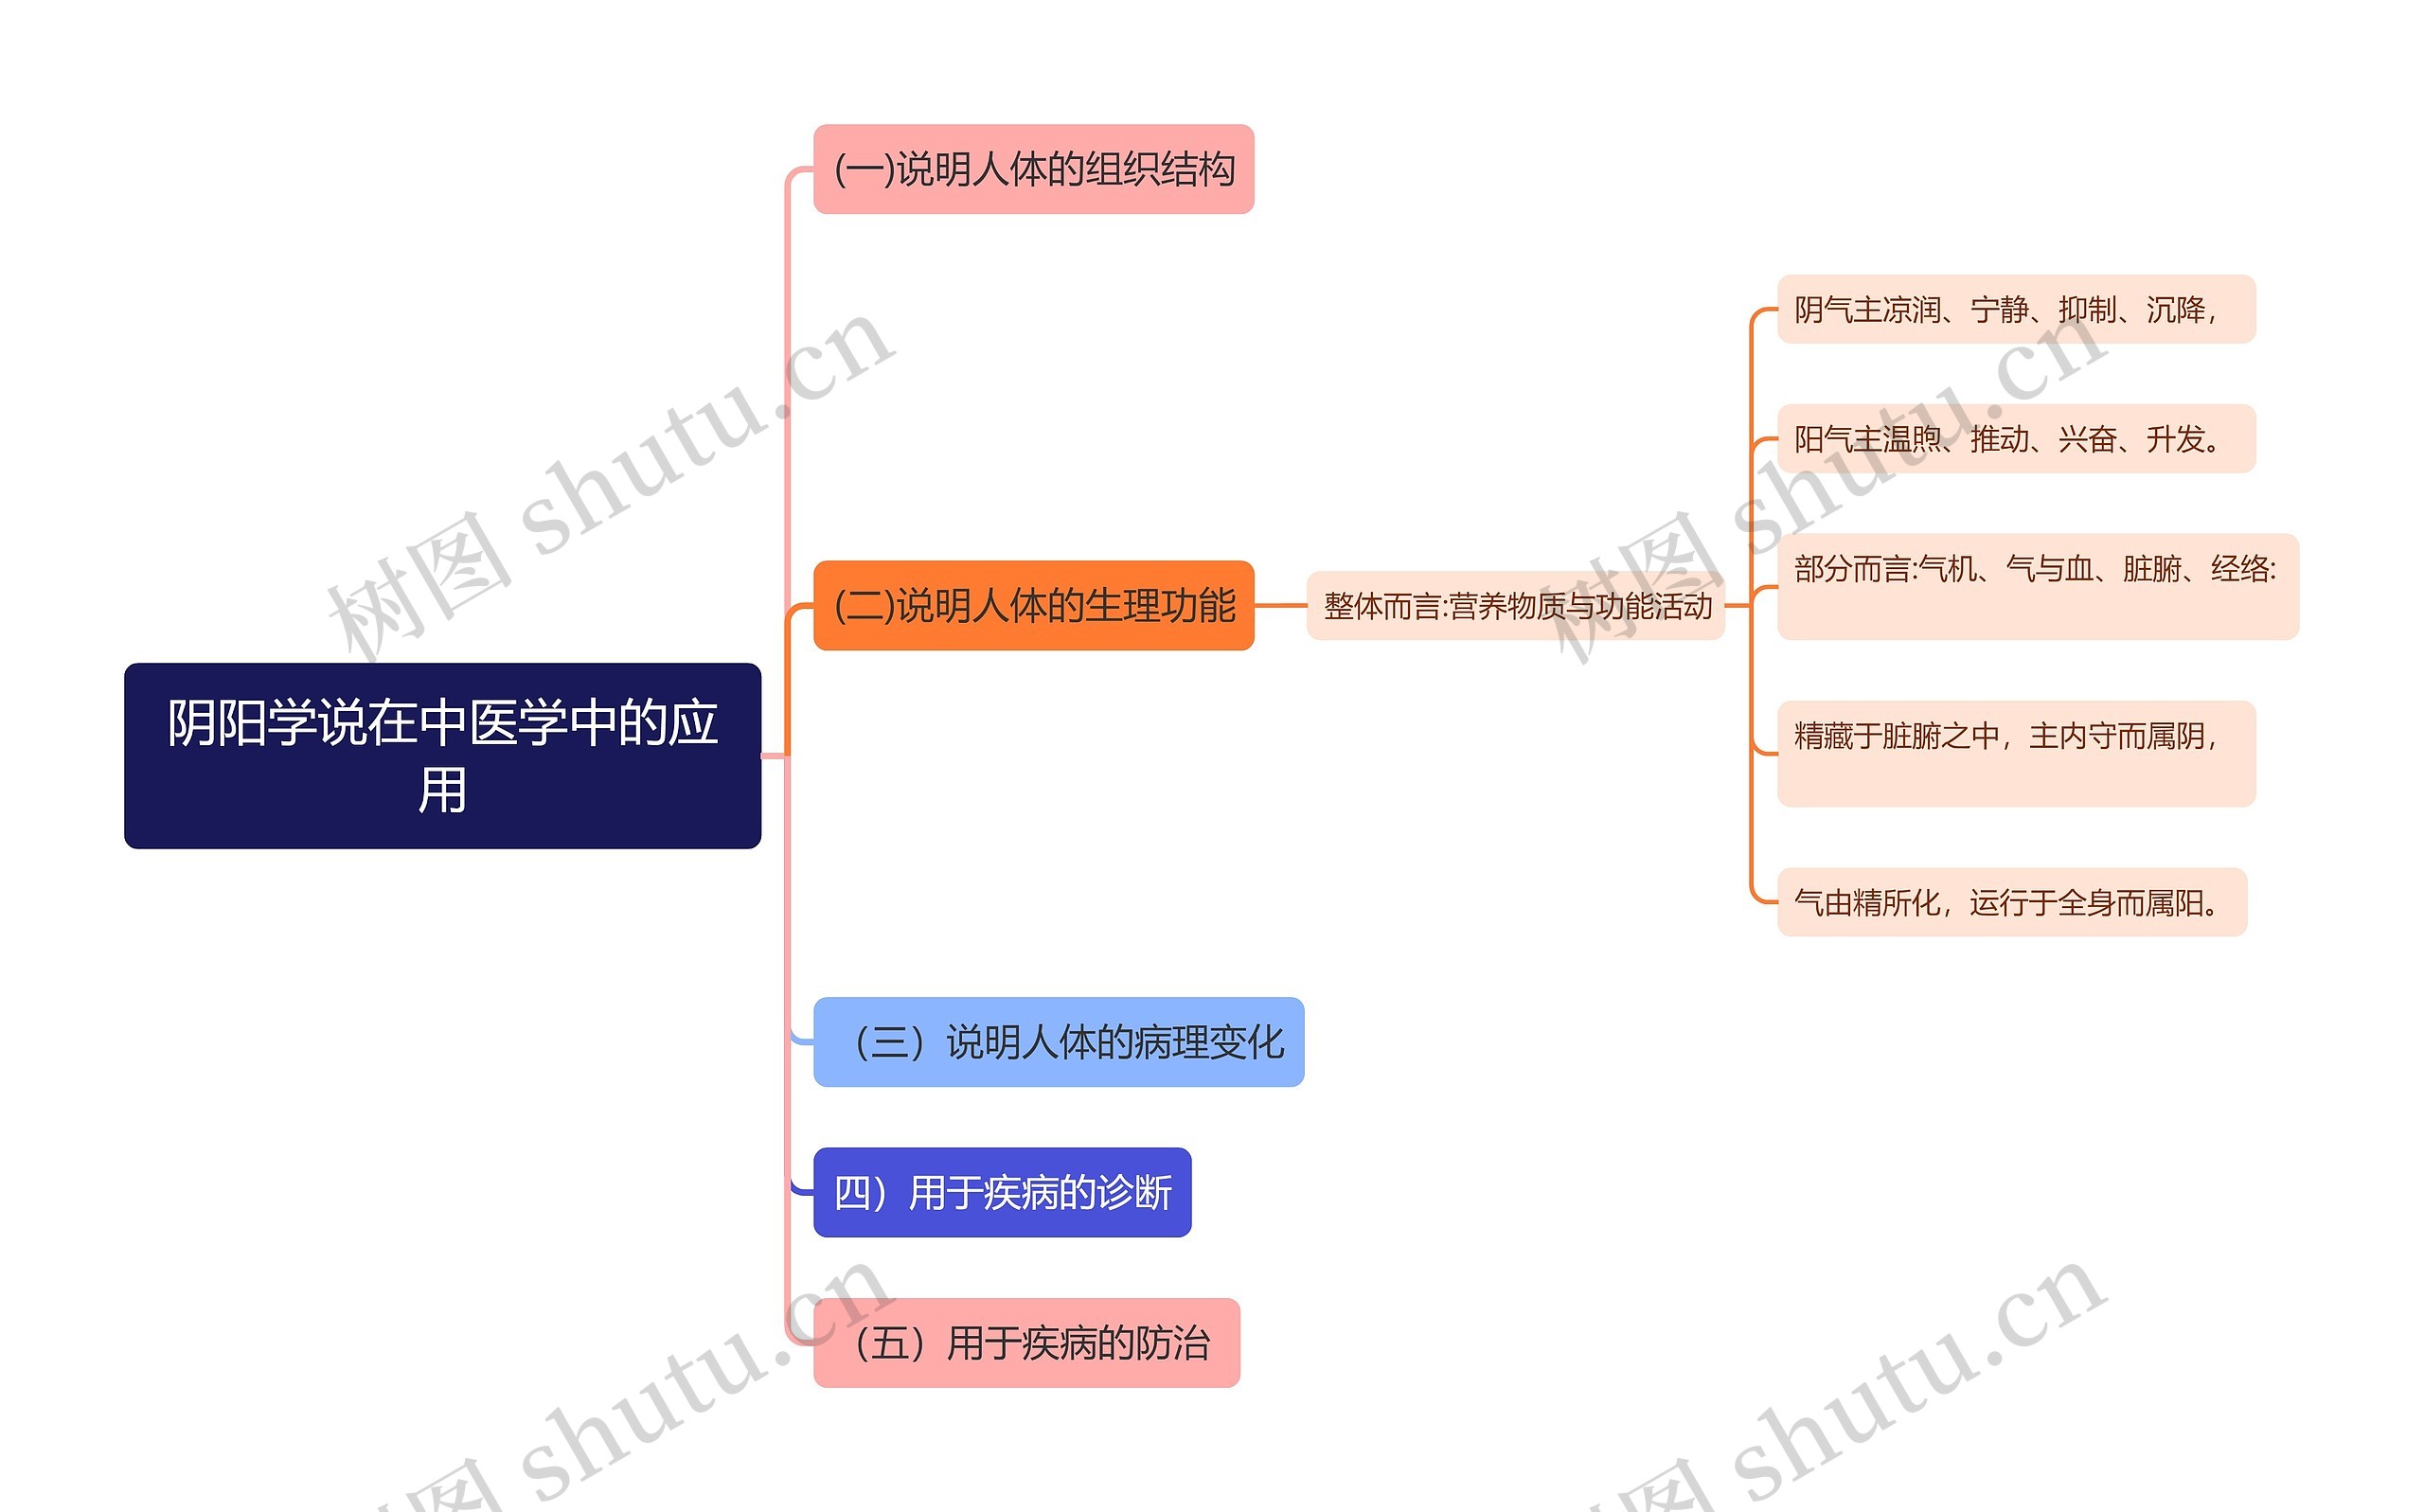
Task: Scroll down to view hidden mind map nodes
Action: pos(1212,1394)
